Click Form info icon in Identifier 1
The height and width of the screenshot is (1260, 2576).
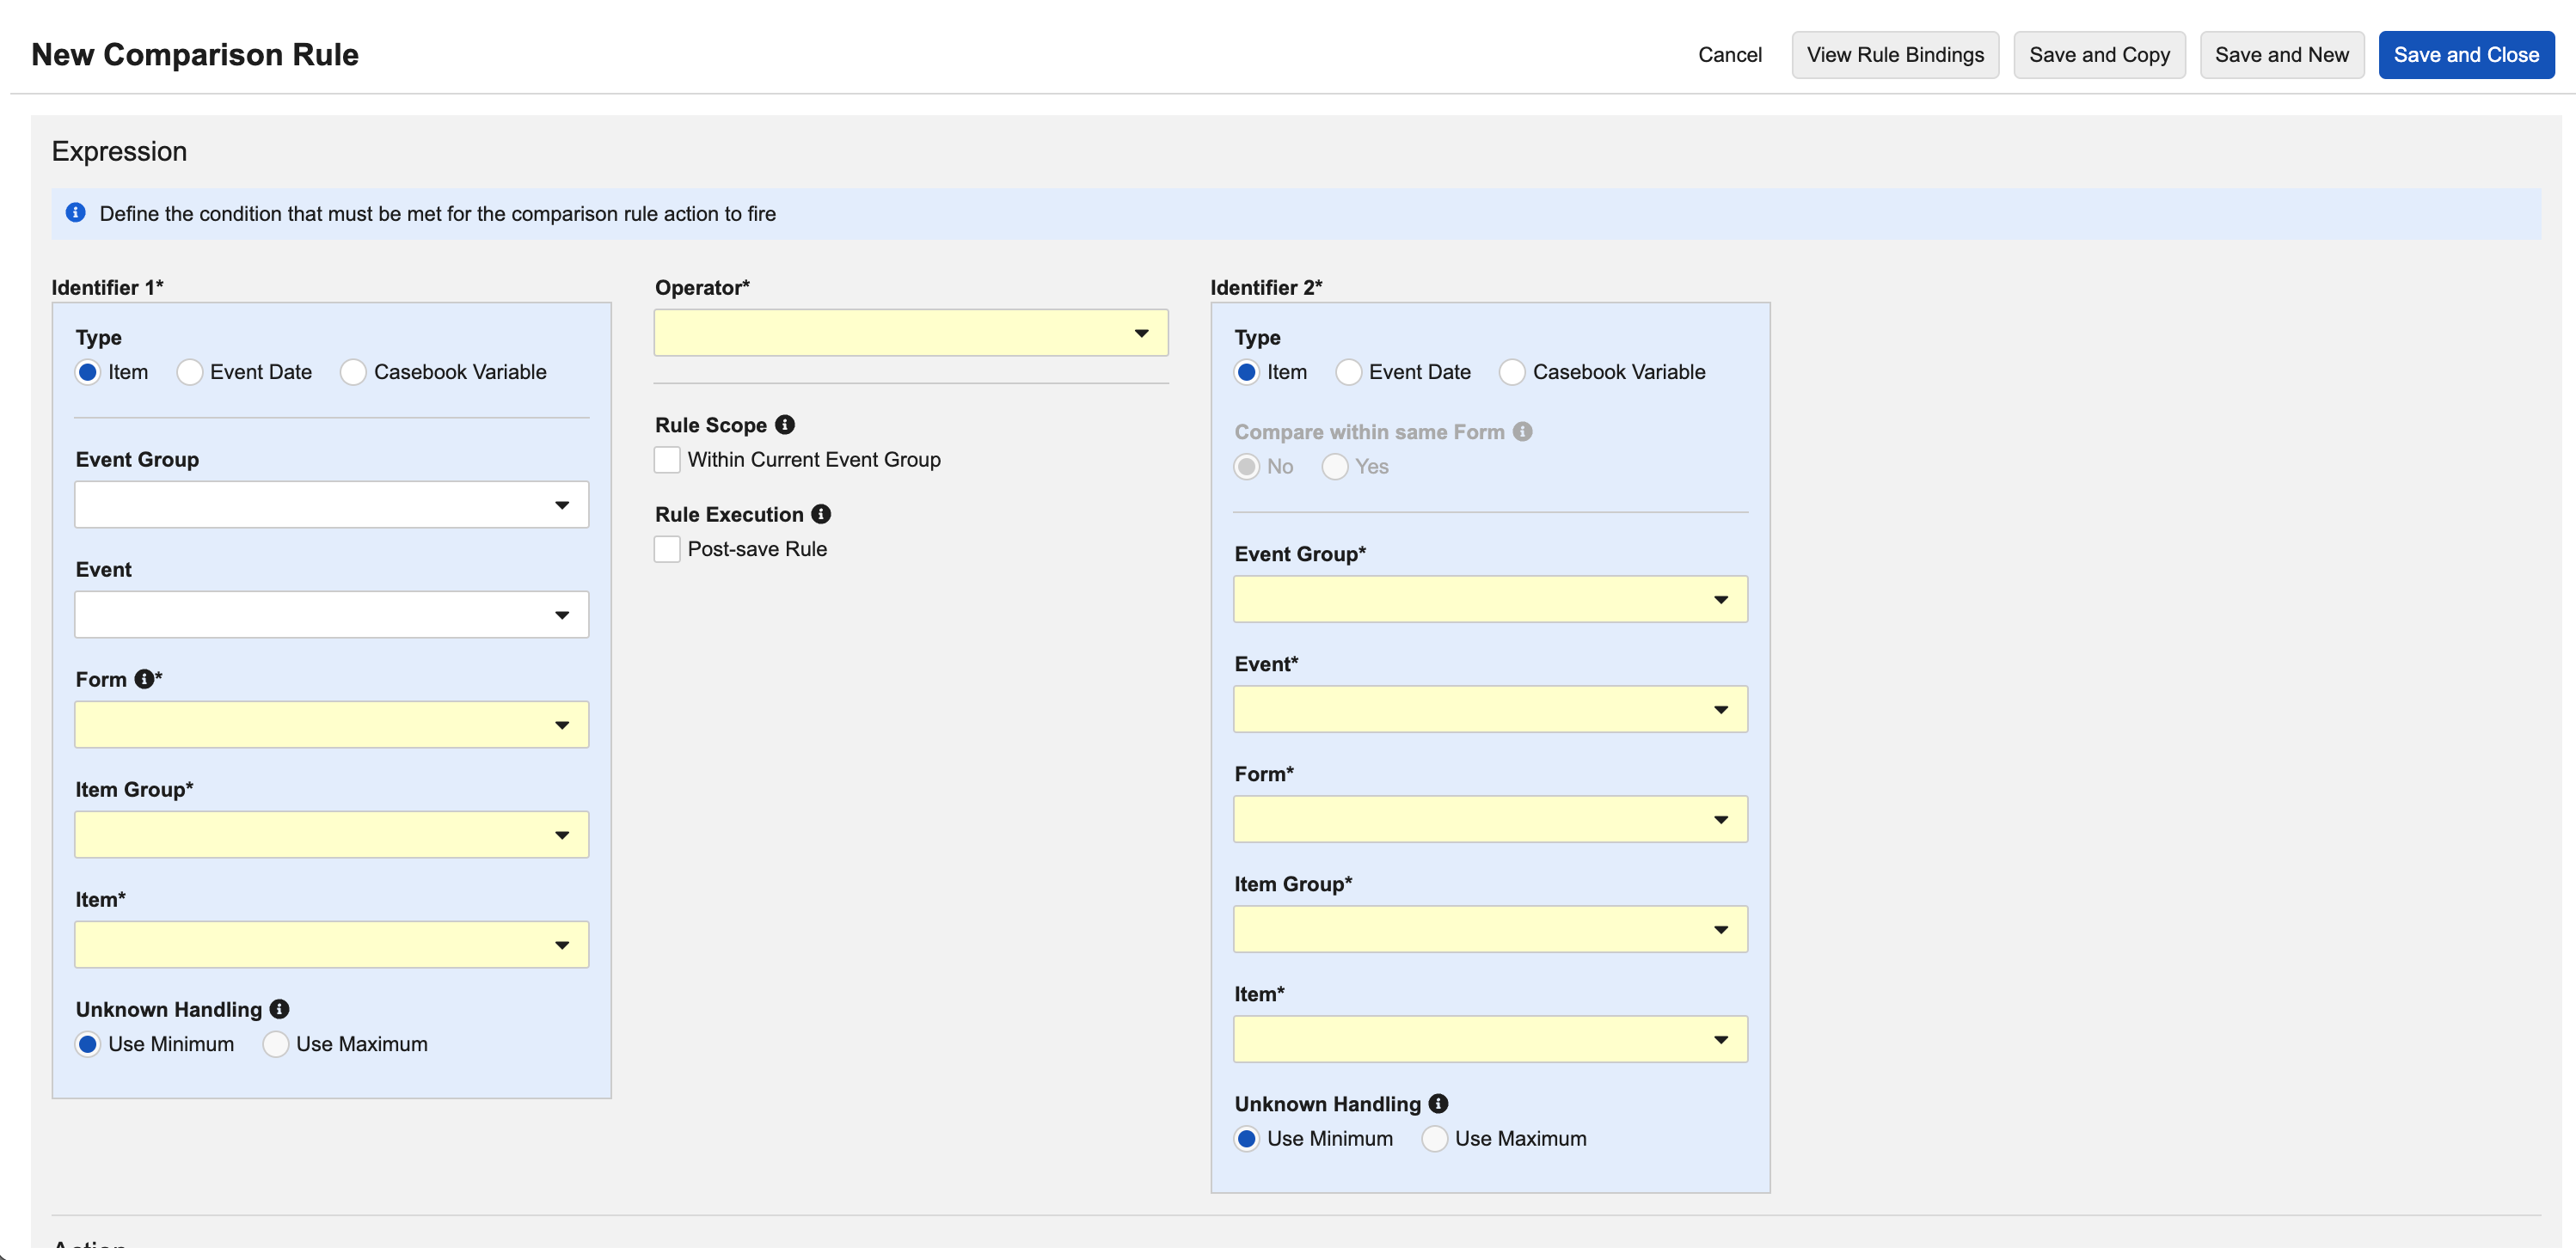point(144,679)
